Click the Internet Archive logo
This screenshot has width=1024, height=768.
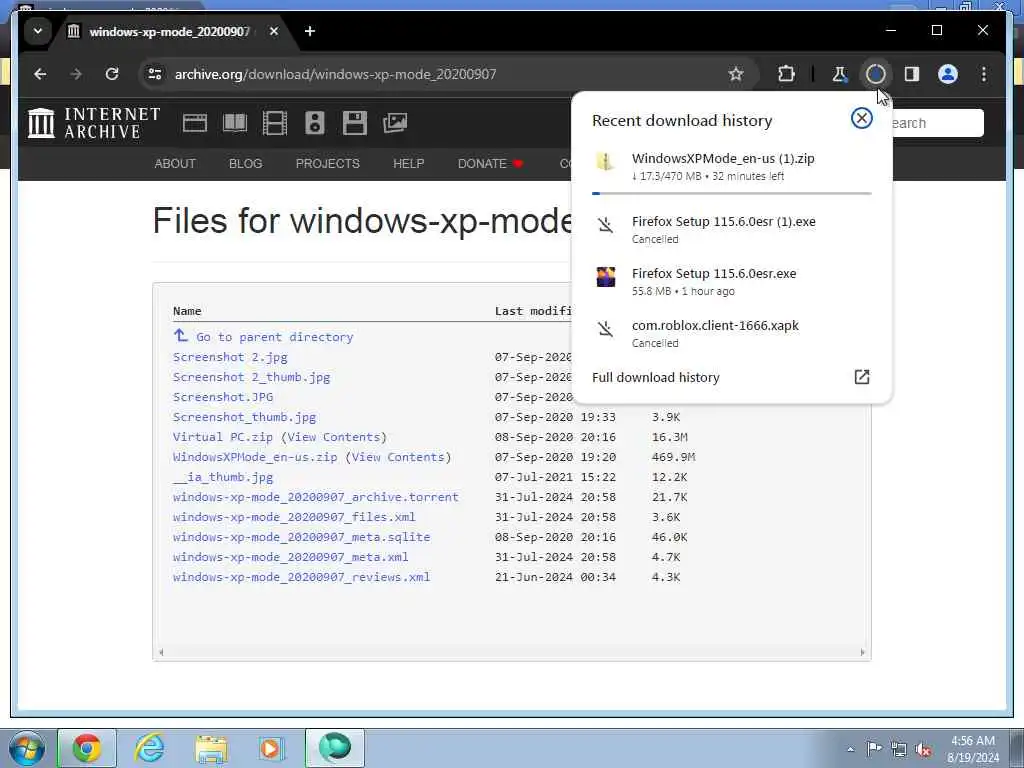pos(94,123)
